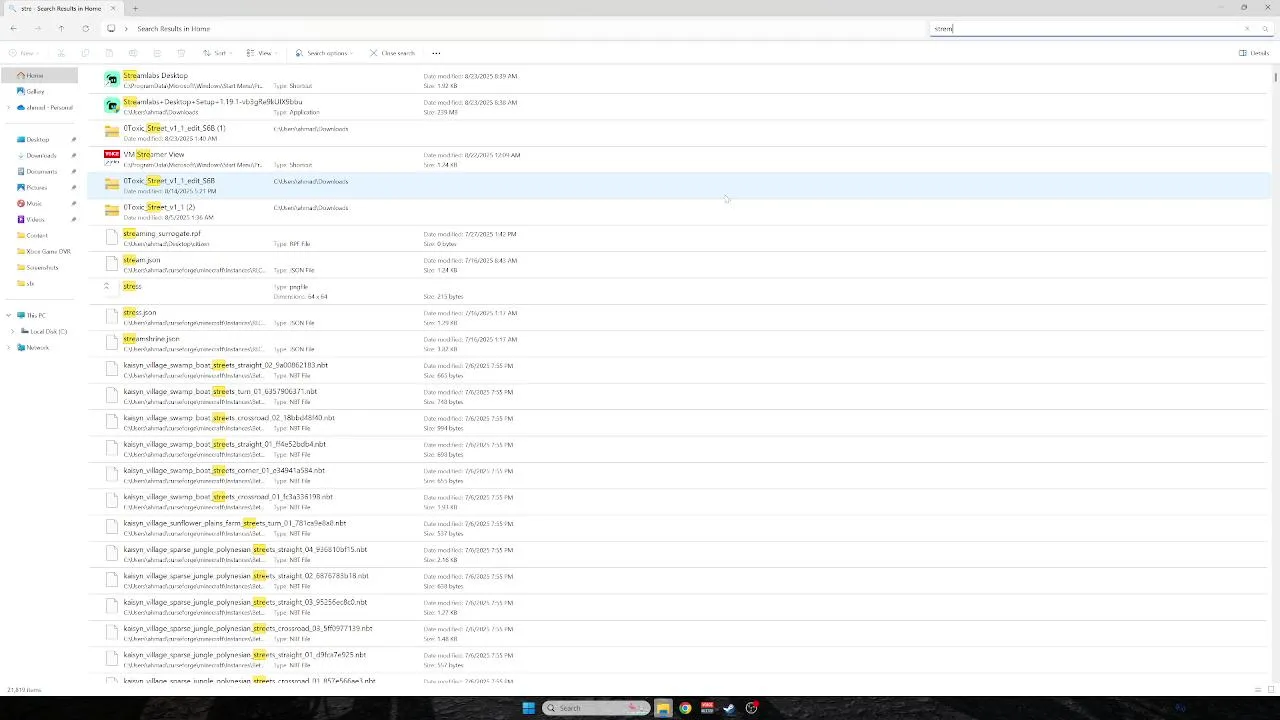The height and width of the screenshot is (720, 1280).
Task: Open the Search options dropdown
Action: 325,53
